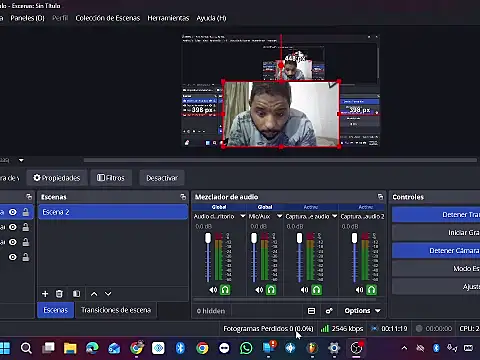Open the Captura de audio channel dropdown arrow
The image size is (480, 360).
[334, 216]
